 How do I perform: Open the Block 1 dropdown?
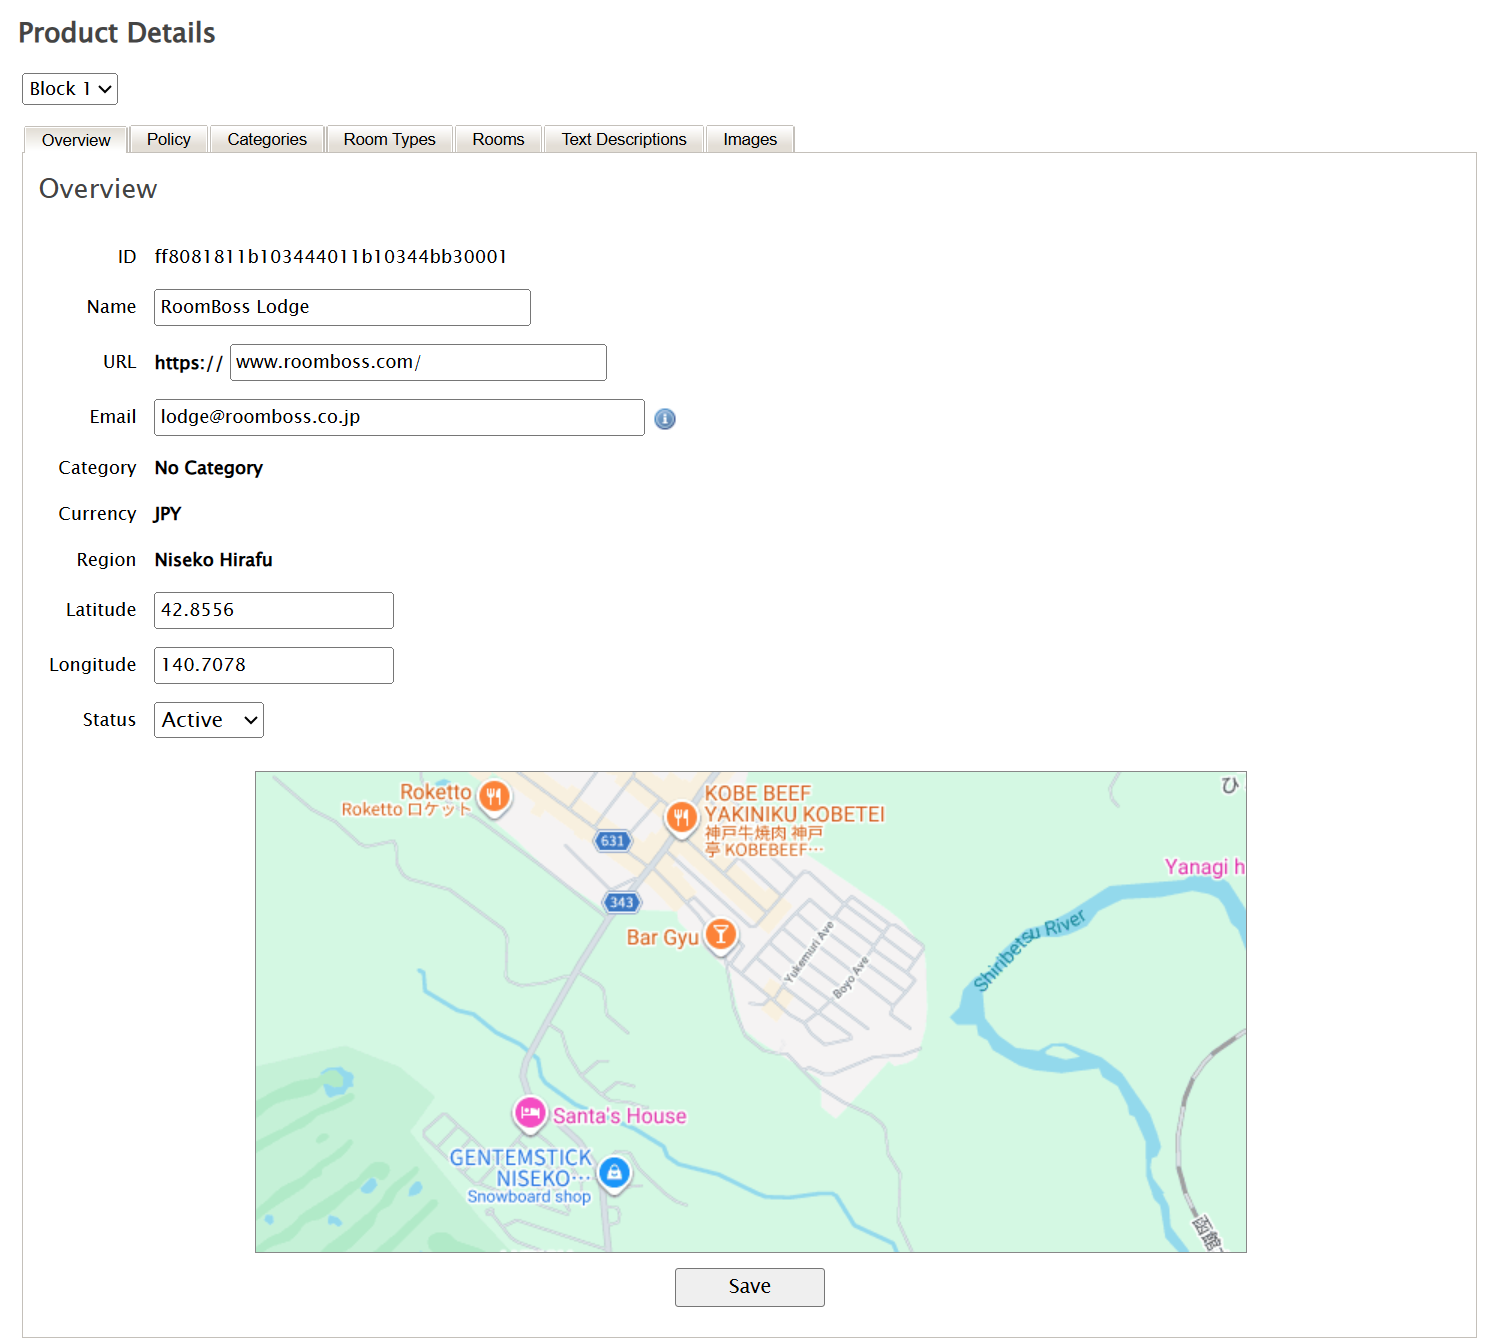tap(70, 89)
